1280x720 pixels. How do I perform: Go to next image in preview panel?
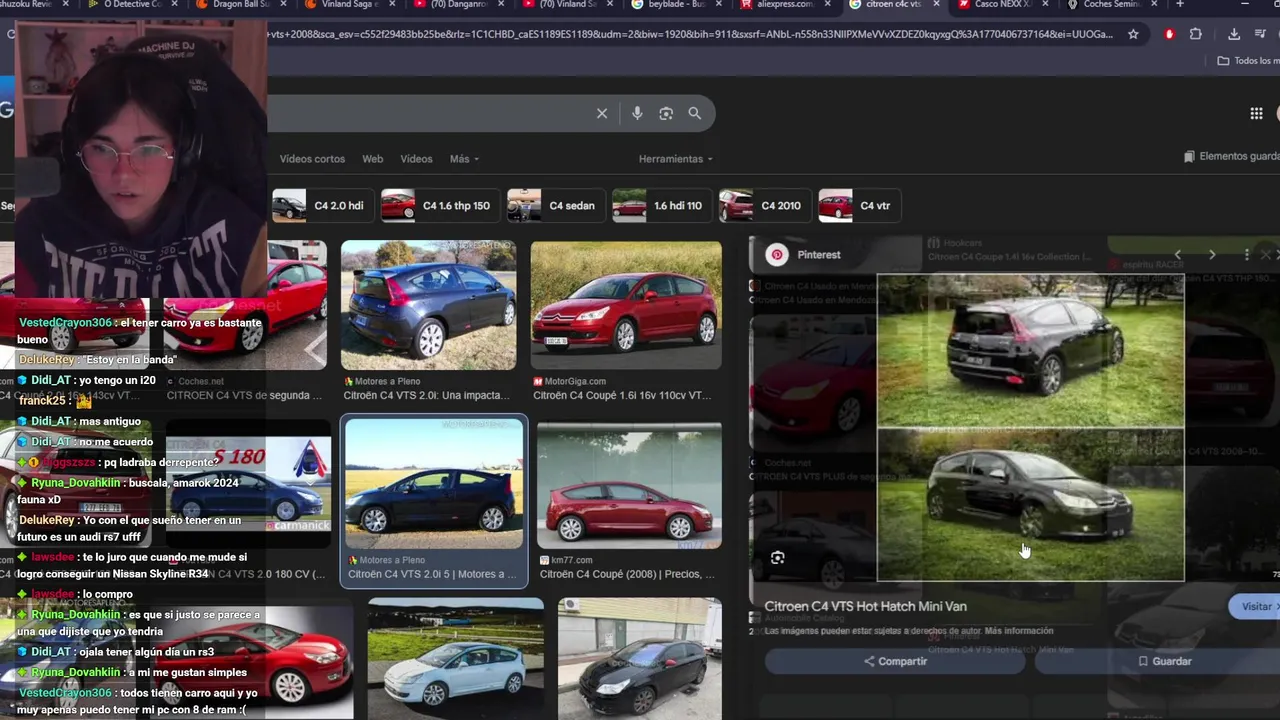[x=1212, y=255]
